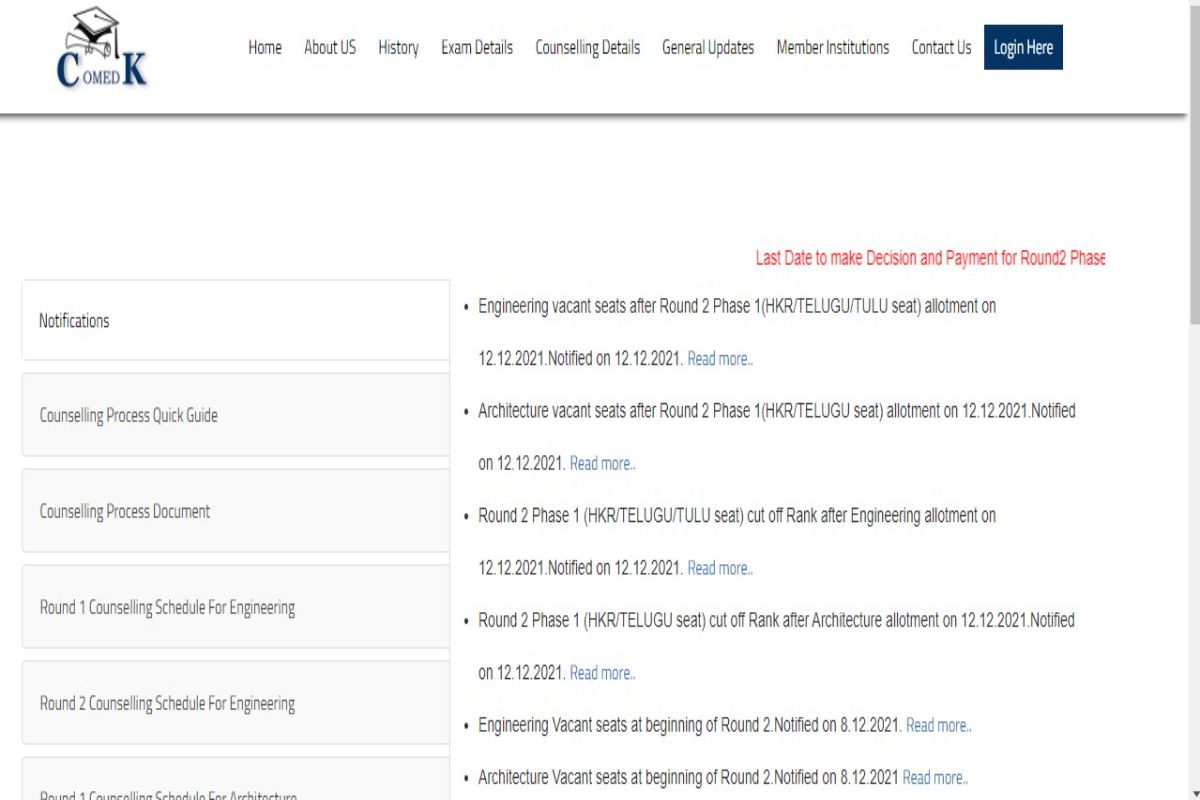This screenshot has height=800, width=1200.
Task: Open the Home menu item
Action: pyautogui.click(x=264, y=47)
